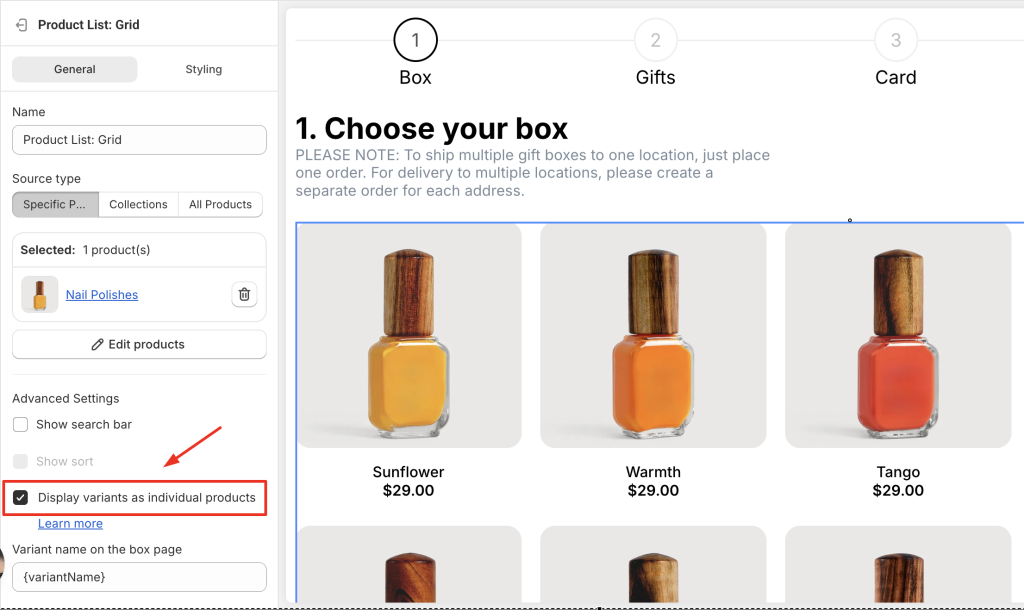Click the Product List: Grid panel title
This screenshot has height=610, width=1024.
coord(89,25)
